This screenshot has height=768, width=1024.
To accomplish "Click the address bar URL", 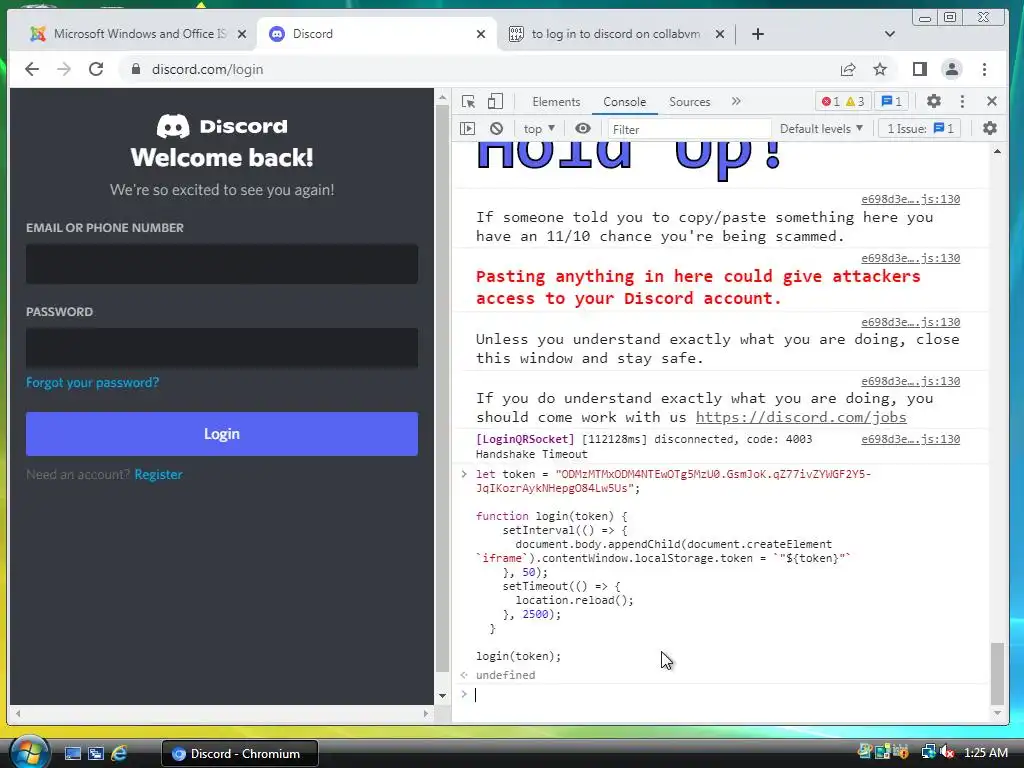I will (x=208, y=69).
